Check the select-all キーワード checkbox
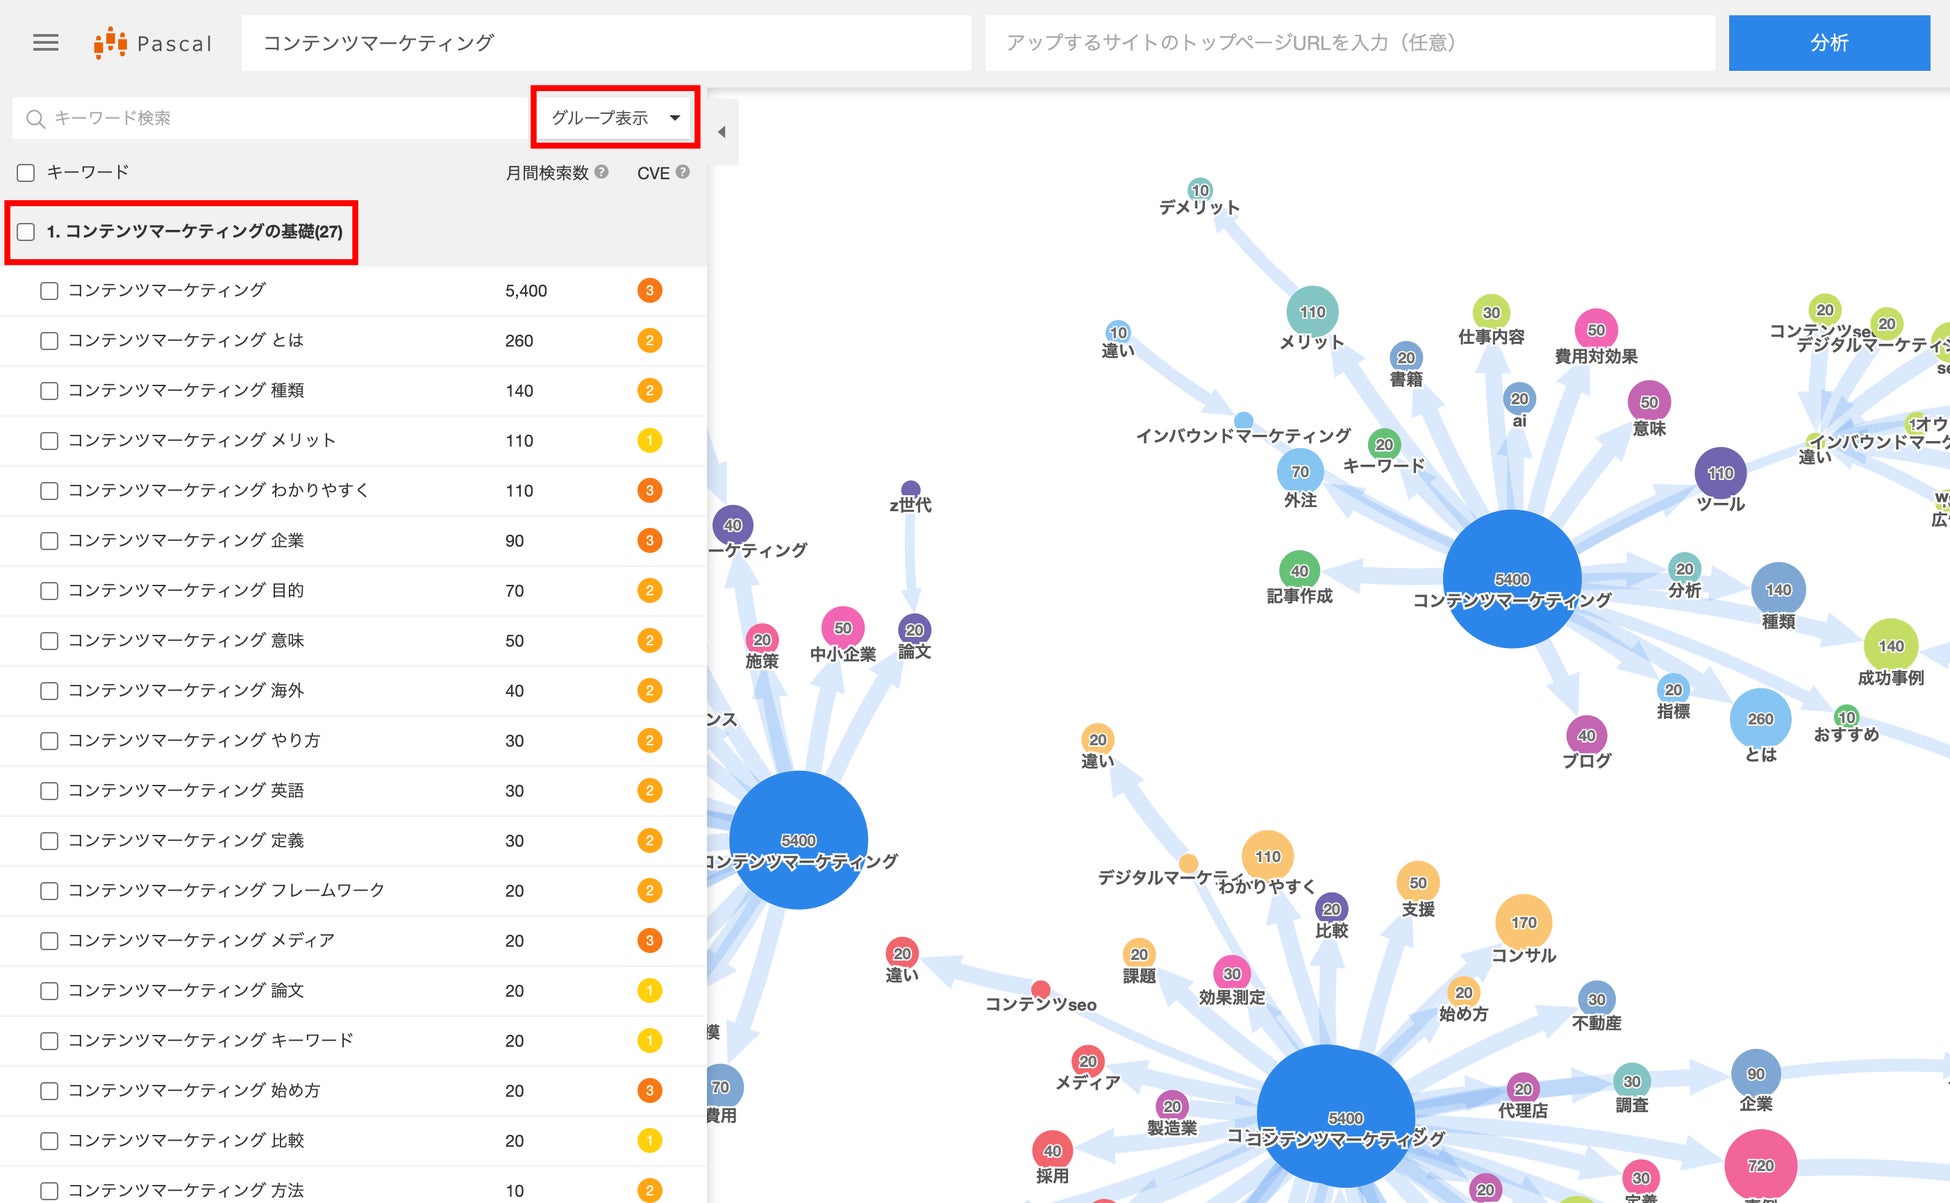The height and width of the screenshot is (1203, 1950). (26, 173)
